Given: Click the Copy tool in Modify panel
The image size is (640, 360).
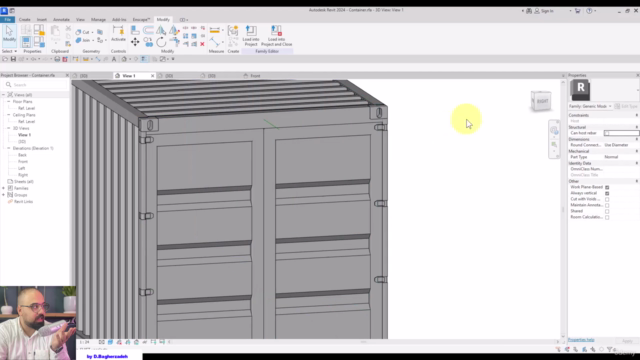Looking at the screenshot, I should pyautogui.click(x=148, y=42).
